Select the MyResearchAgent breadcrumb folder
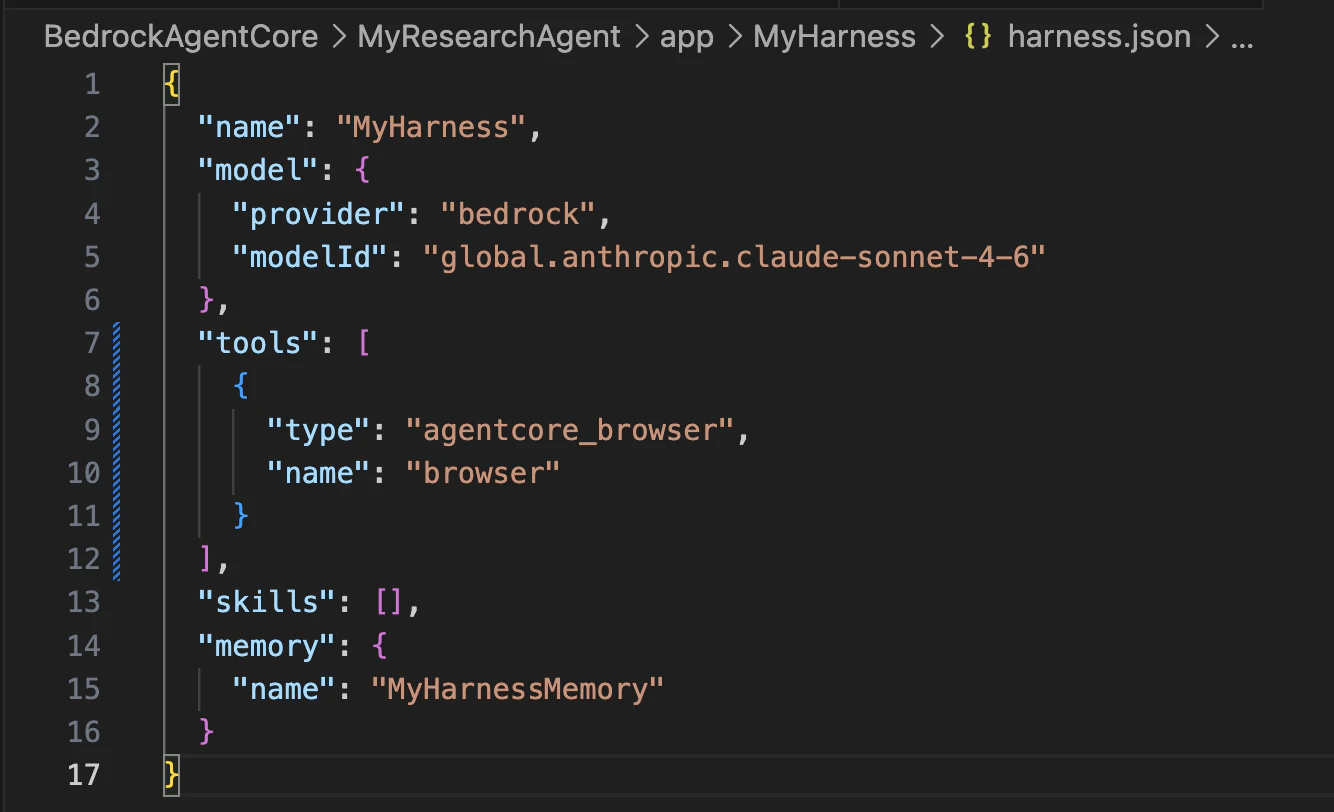This screenshot has height=812, width=1334. pyautogui.click(x=489, y=38)
